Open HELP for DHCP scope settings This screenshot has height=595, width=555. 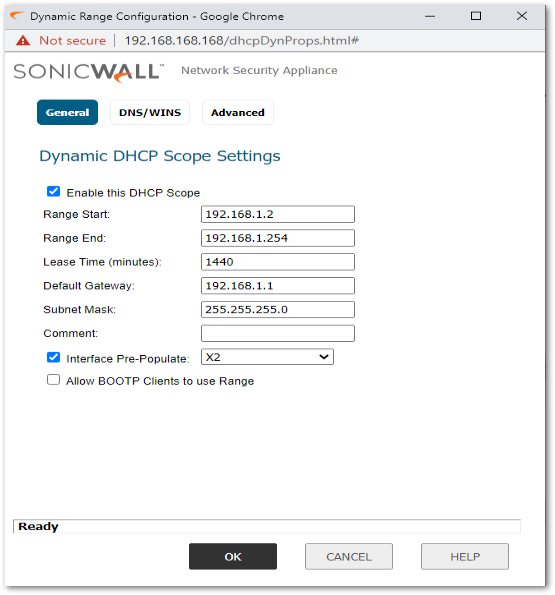(x=465, y=557)
